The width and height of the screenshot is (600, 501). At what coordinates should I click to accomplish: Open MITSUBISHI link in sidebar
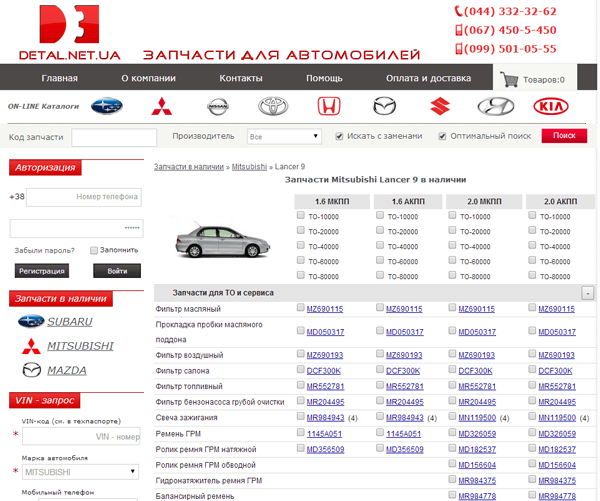tap(80, 346)
